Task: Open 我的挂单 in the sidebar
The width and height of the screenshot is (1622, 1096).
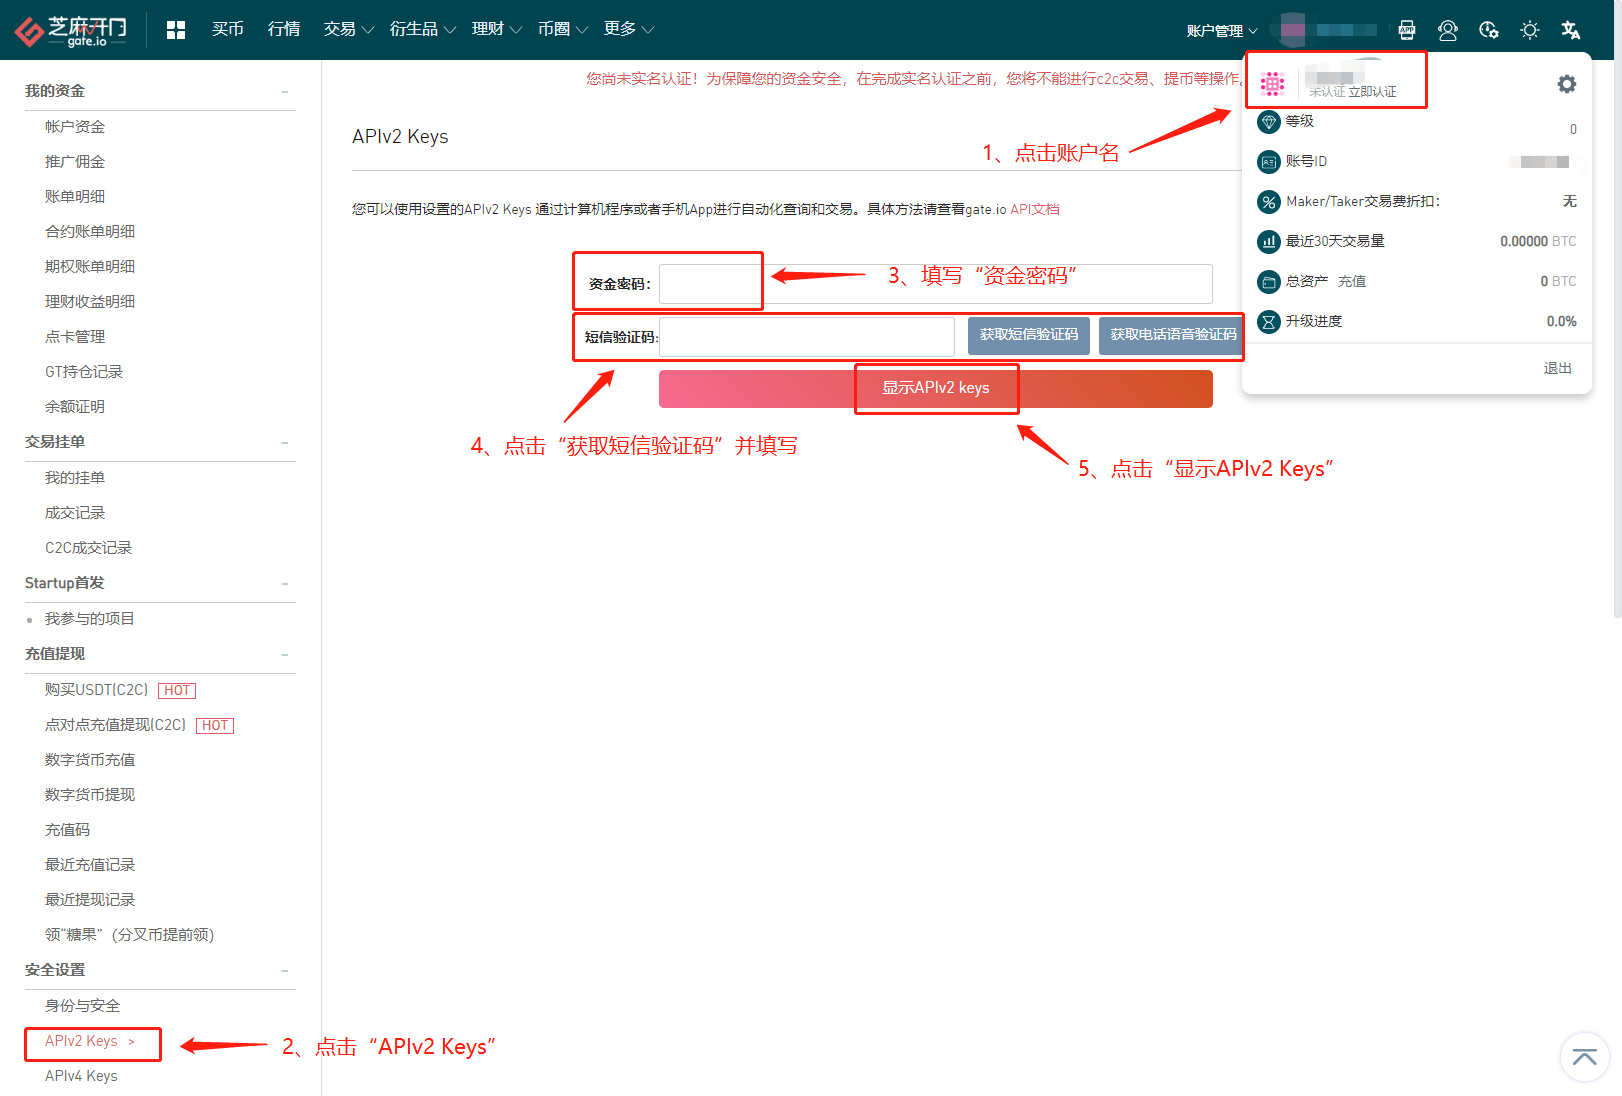Action: point(75,478)
